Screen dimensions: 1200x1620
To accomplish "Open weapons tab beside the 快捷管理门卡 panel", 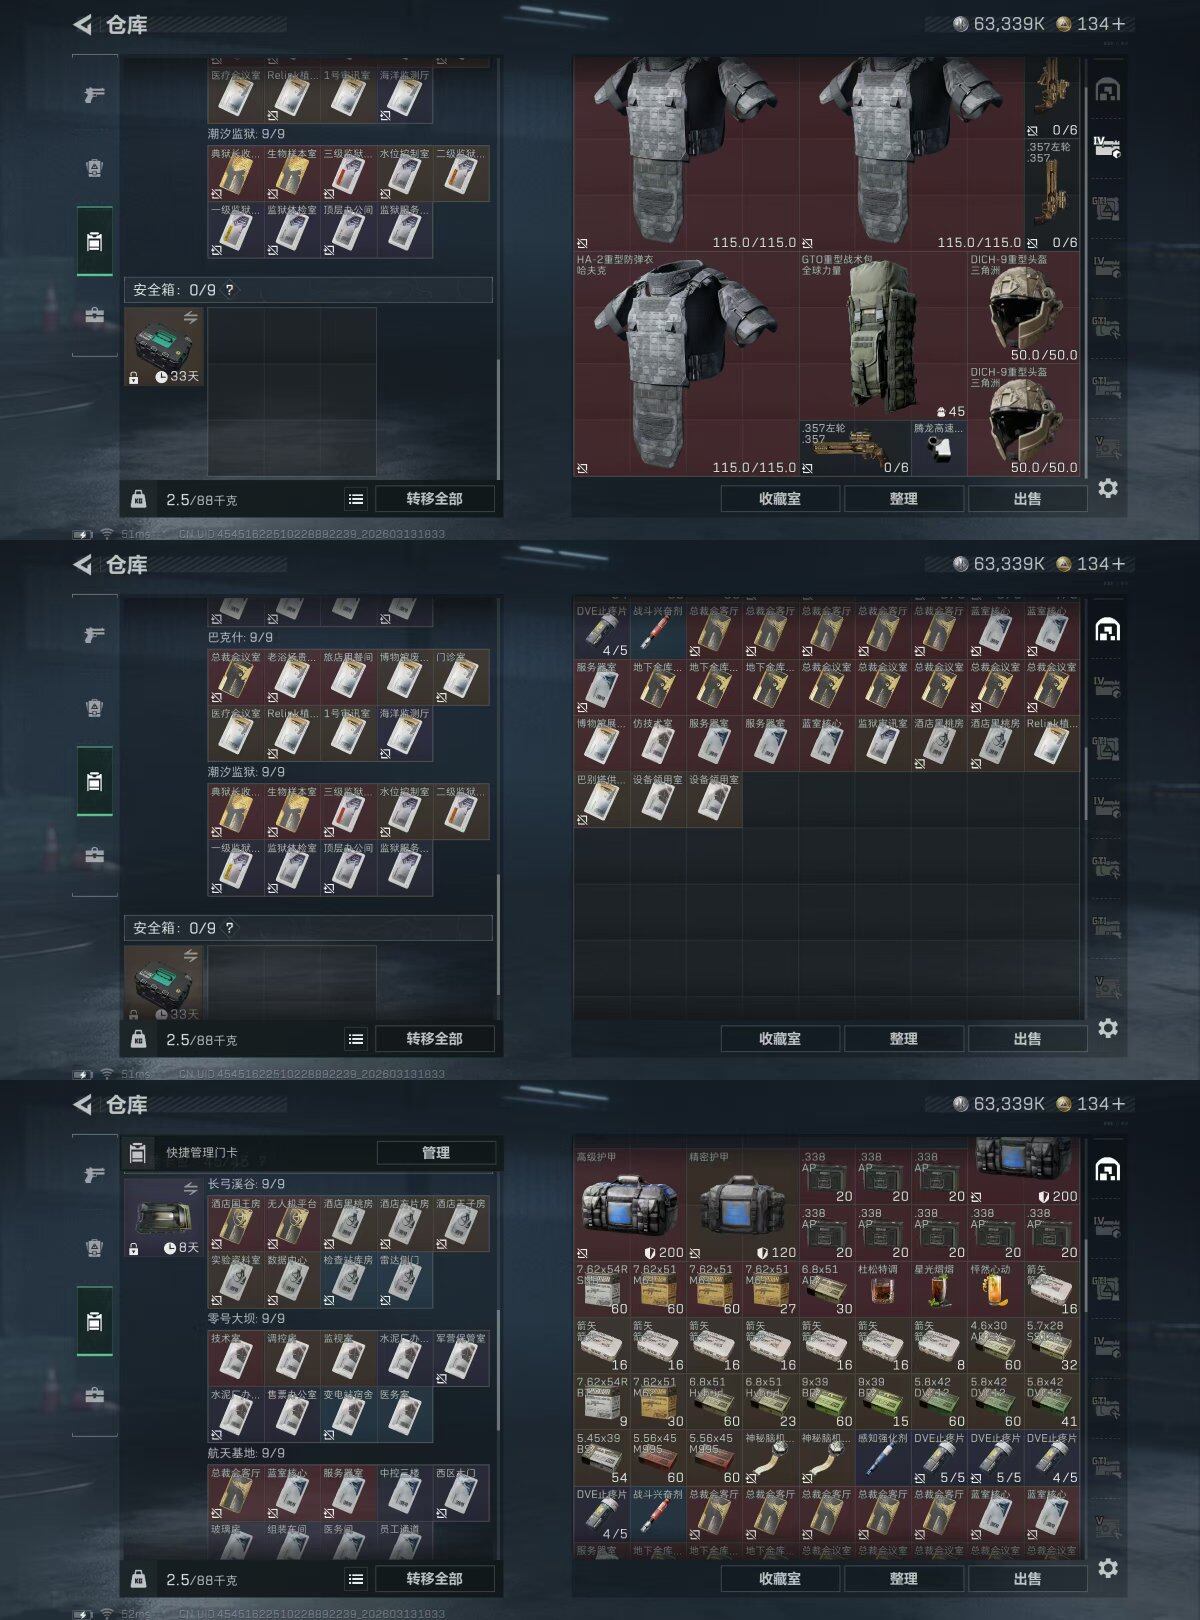I will pos(94,1174).
